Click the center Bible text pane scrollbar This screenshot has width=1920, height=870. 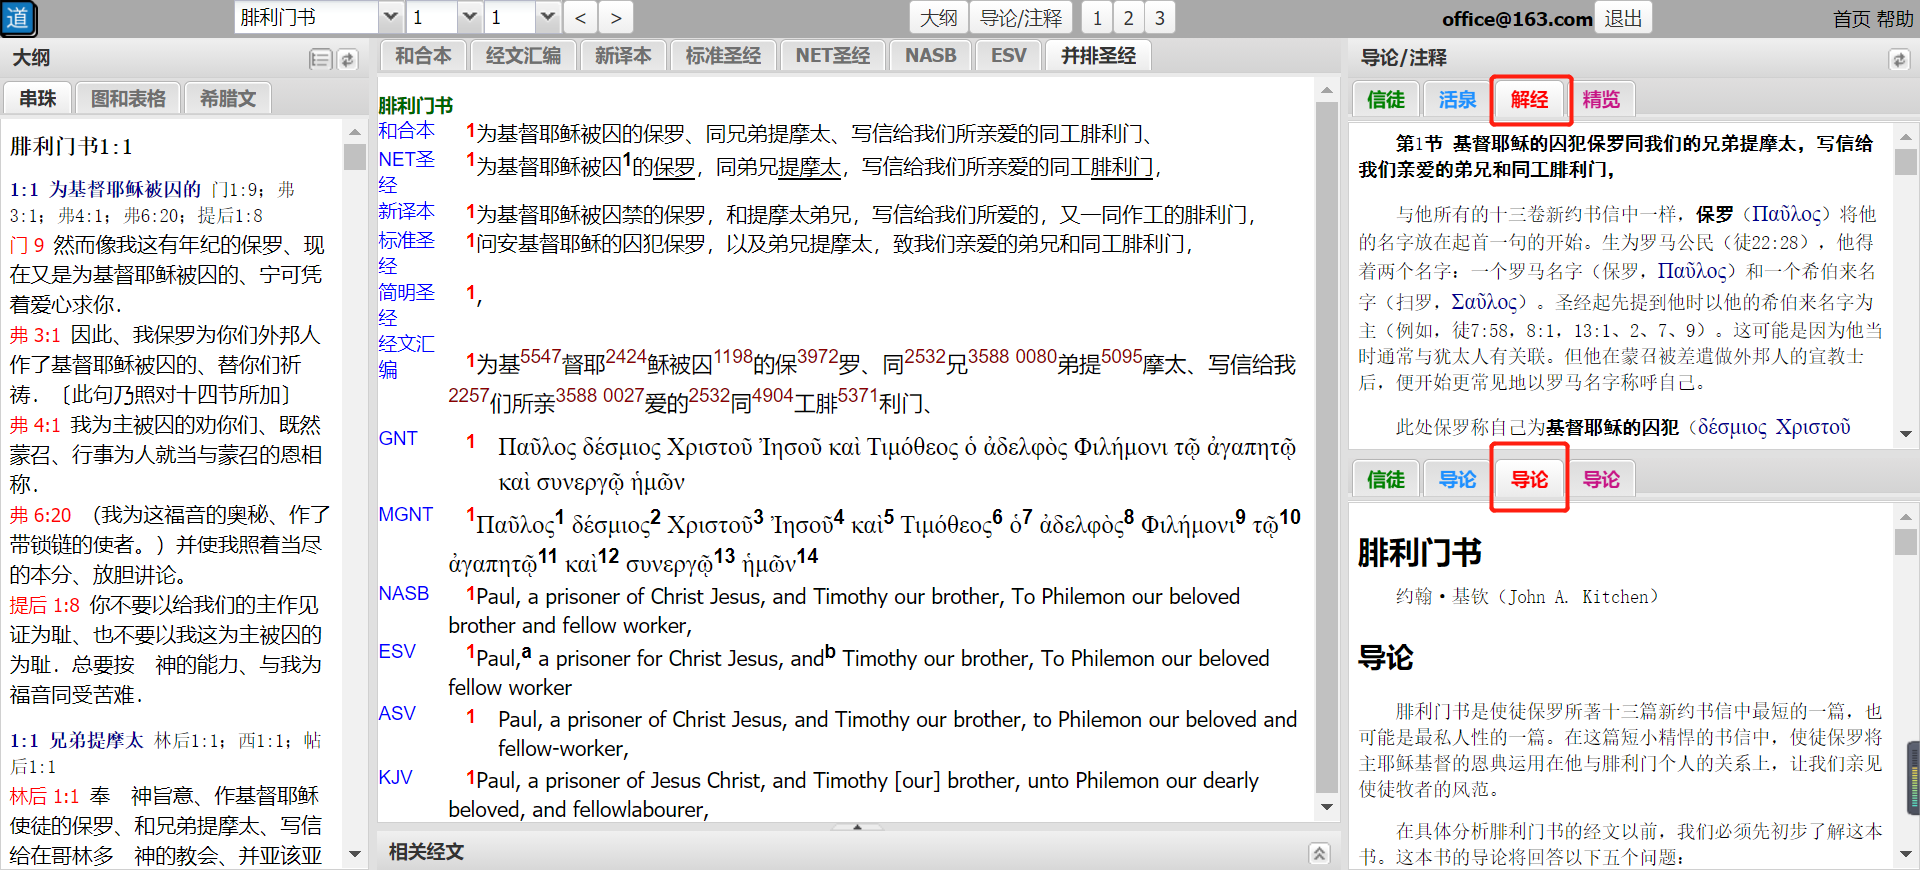pyautogui.click(x=1326, y=450)
